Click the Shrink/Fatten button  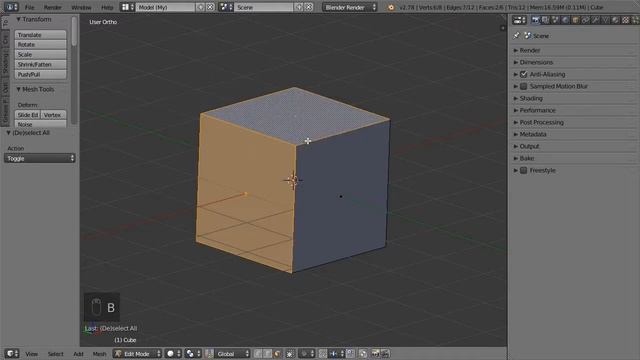[40, 64]
